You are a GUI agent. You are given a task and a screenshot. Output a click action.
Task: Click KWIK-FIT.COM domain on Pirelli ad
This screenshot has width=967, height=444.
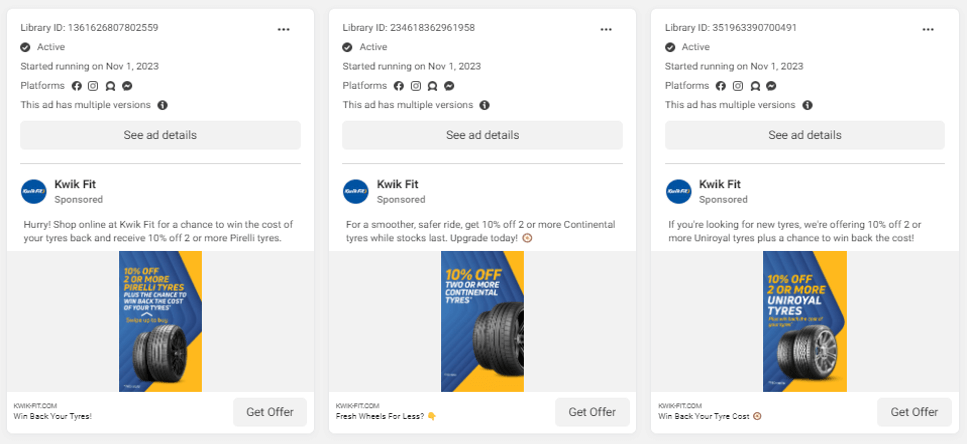click(x=35, y=406)
